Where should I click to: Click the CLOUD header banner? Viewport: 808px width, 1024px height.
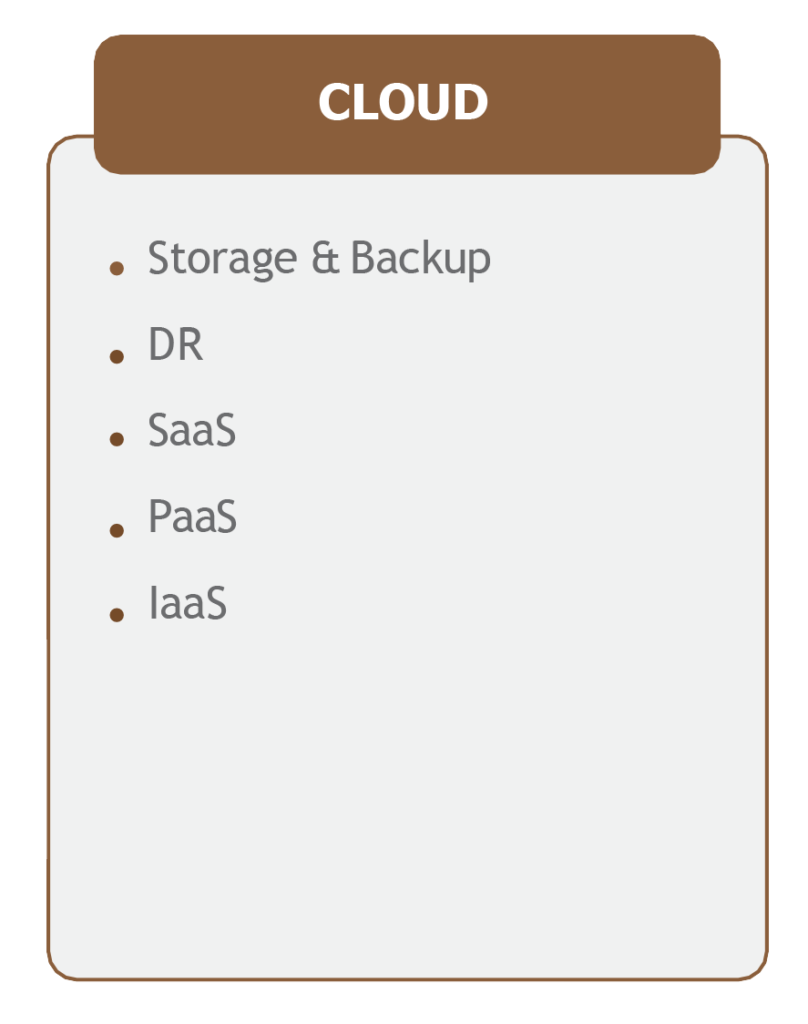tap(407, 104)
